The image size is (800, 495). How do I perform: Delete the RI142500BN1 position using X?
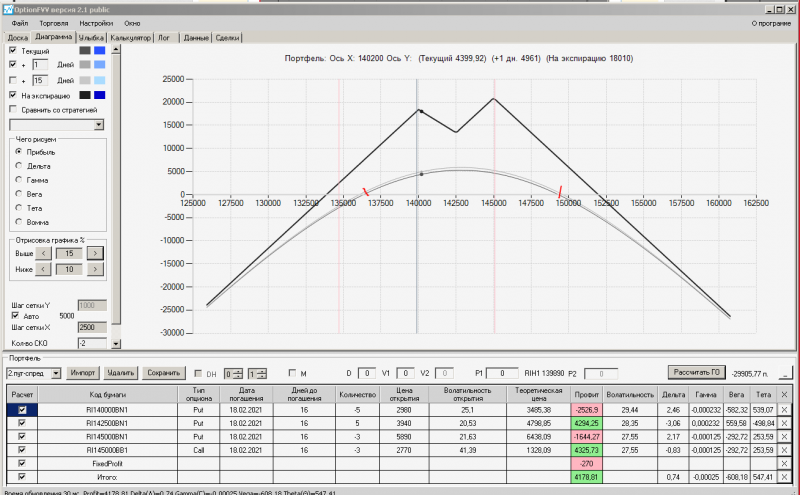[x=784, y=423]
